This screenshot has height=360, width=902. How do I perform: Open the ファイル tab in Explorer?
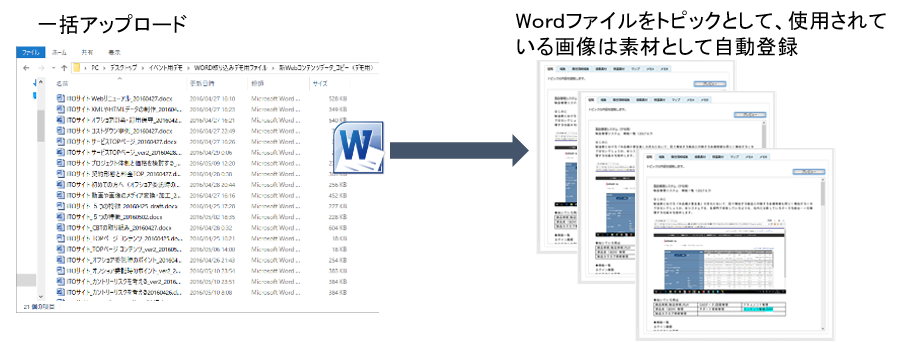30,52
